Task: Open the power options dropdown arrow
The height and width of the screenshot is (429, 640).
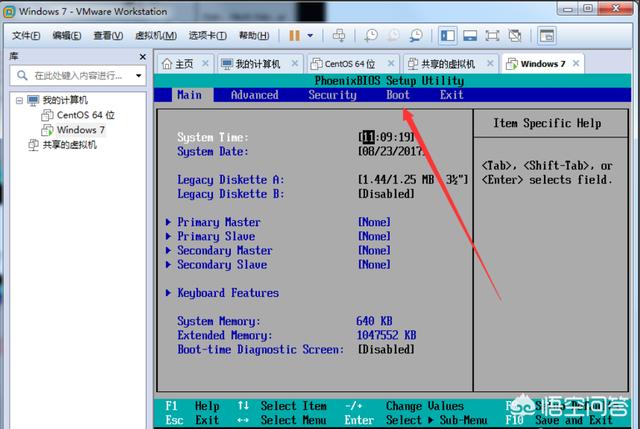Action: click(310, 36)
